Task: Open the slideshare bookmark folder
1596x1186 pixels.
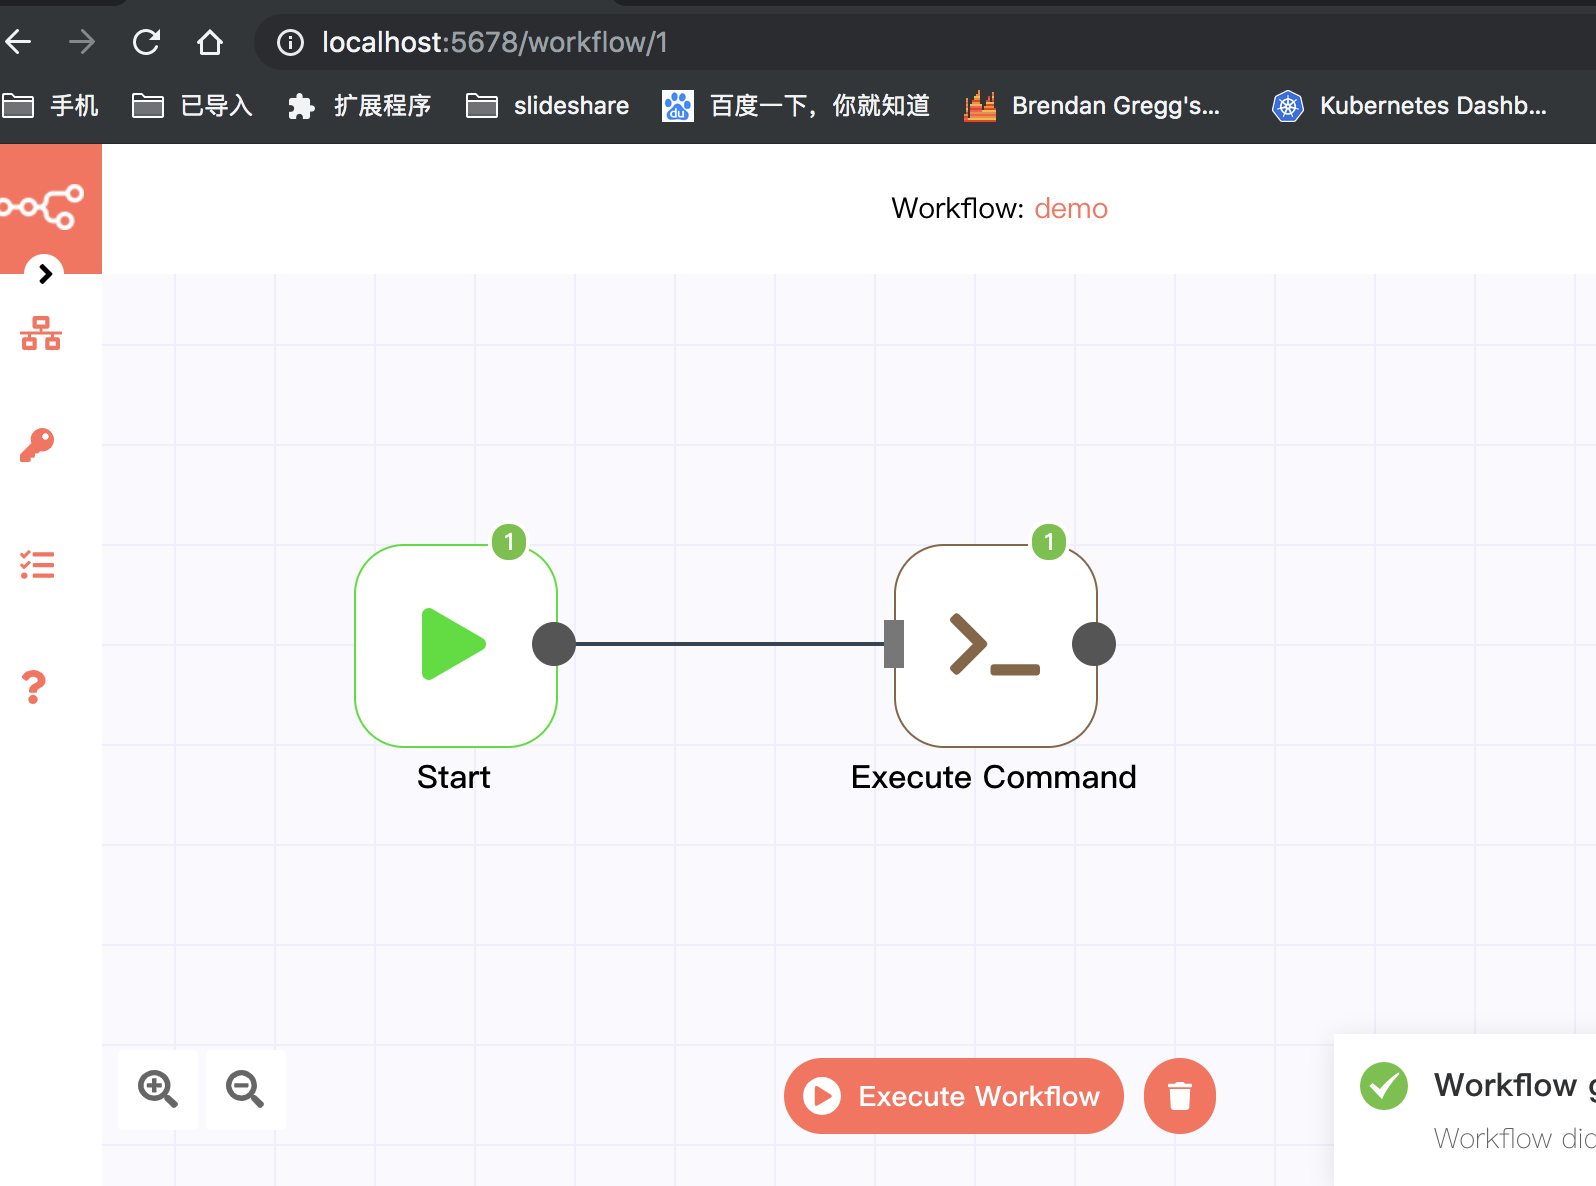Action: [x=548, y=105]
